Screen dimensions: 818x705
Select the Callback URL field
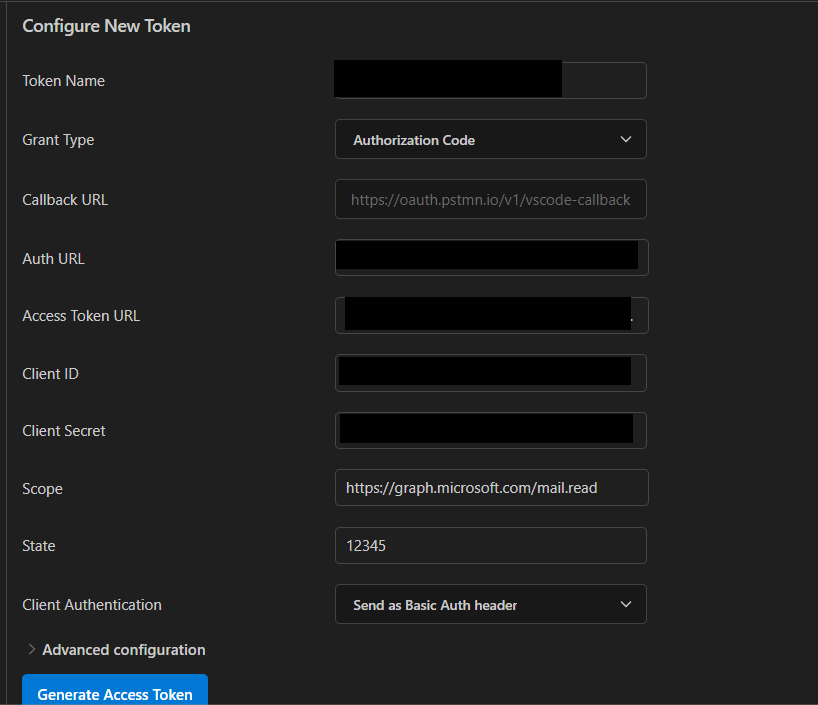coord(490,199)
